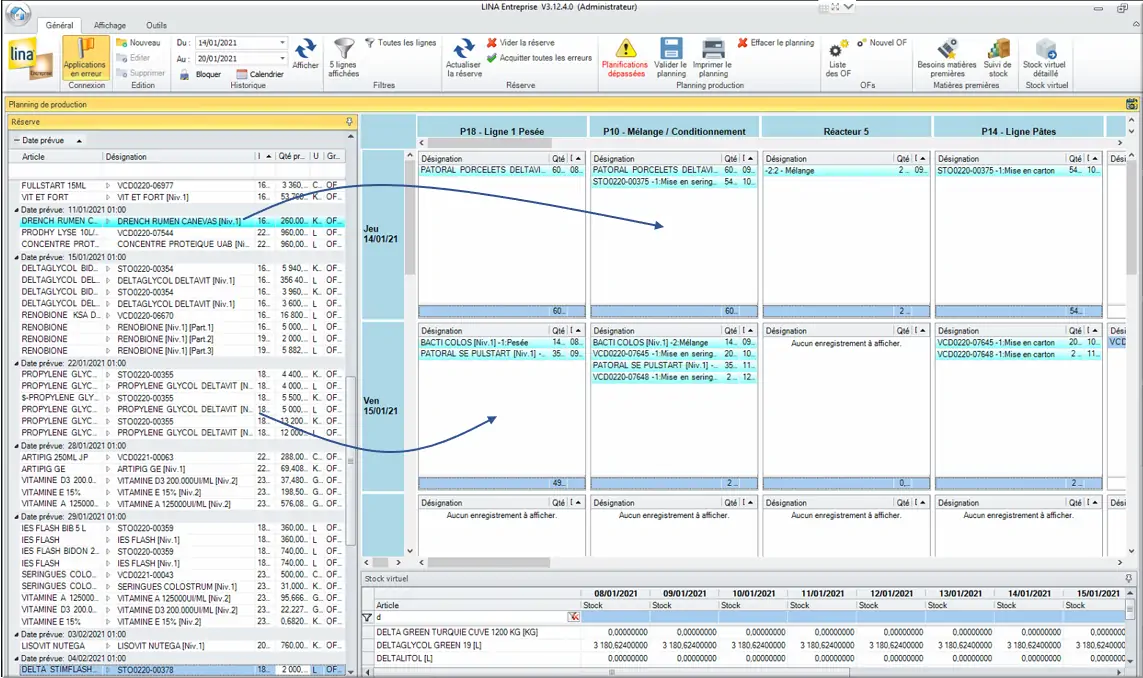
Task: Expand the ARTIPIG GE row details
Action: [x=108, y=469]
